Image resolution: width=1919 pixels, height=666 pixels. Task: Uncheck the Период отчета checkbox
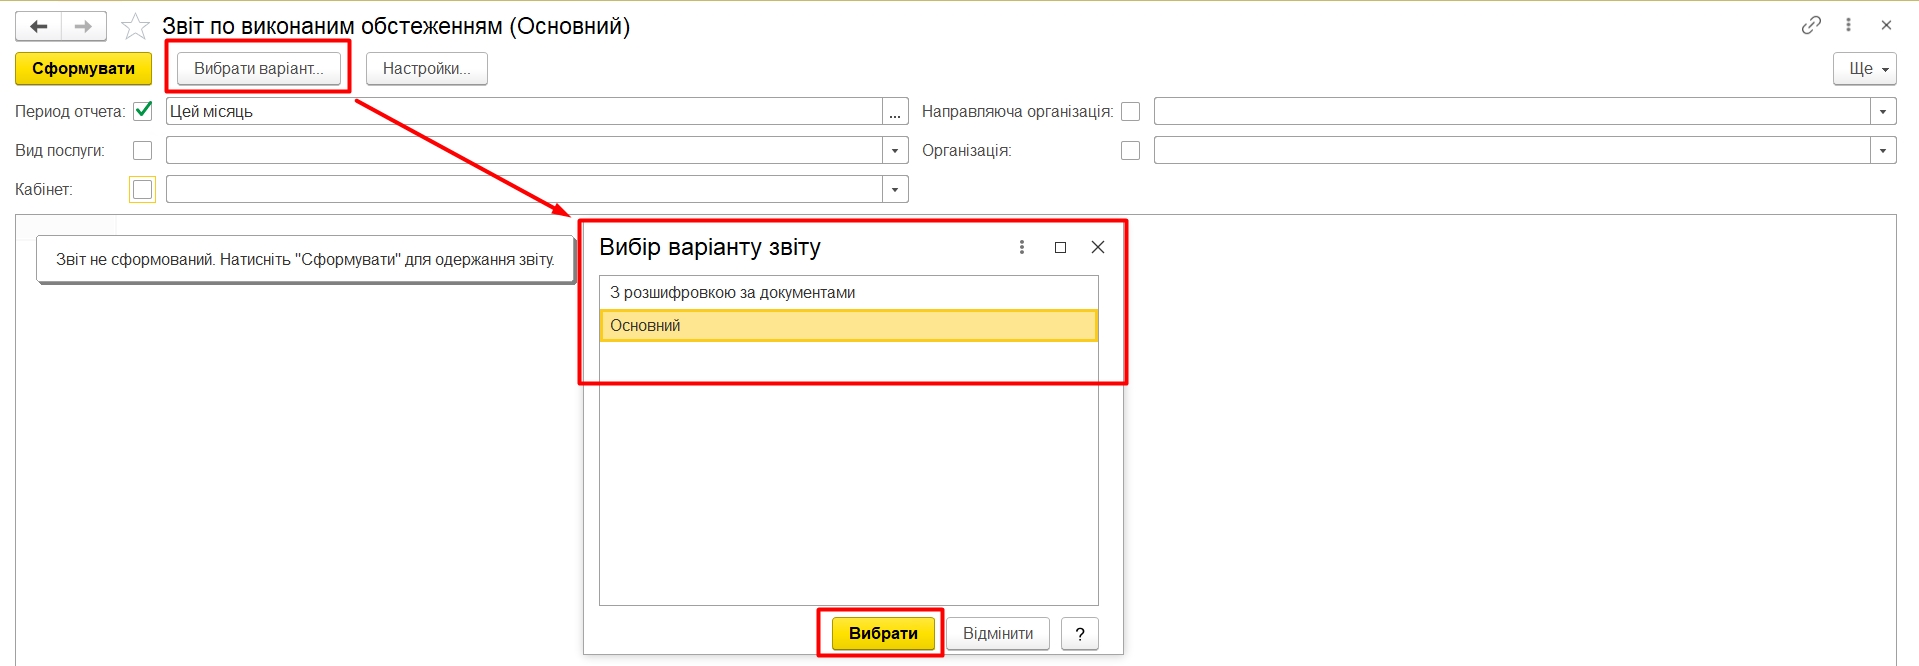pyautogui.click(x=143, y=111)
